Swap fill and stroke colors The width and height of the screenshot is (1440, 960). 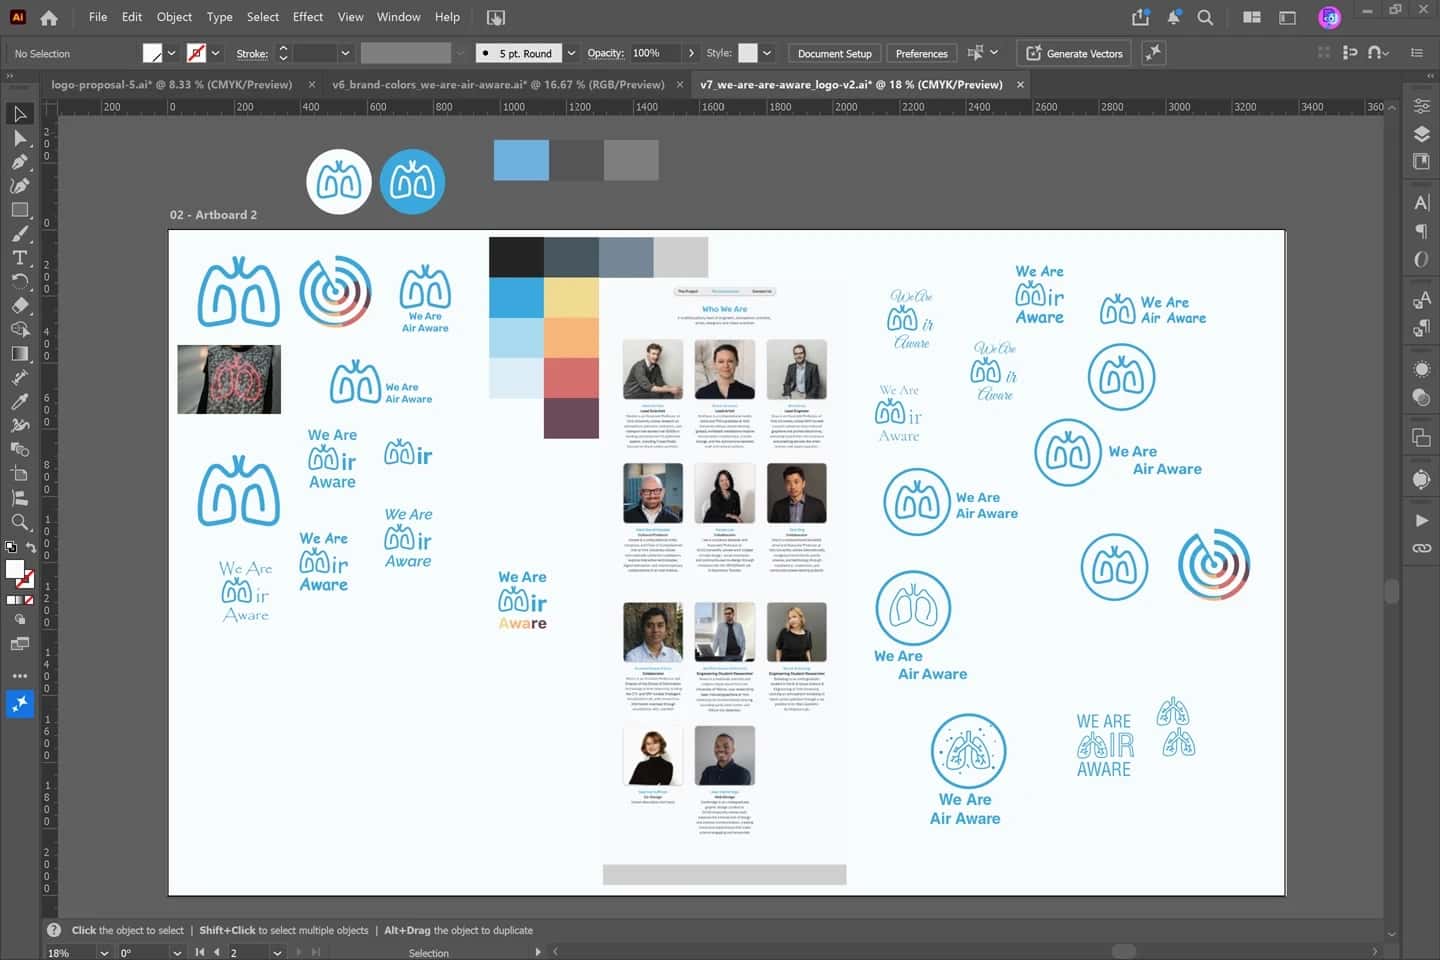(31, 548)
